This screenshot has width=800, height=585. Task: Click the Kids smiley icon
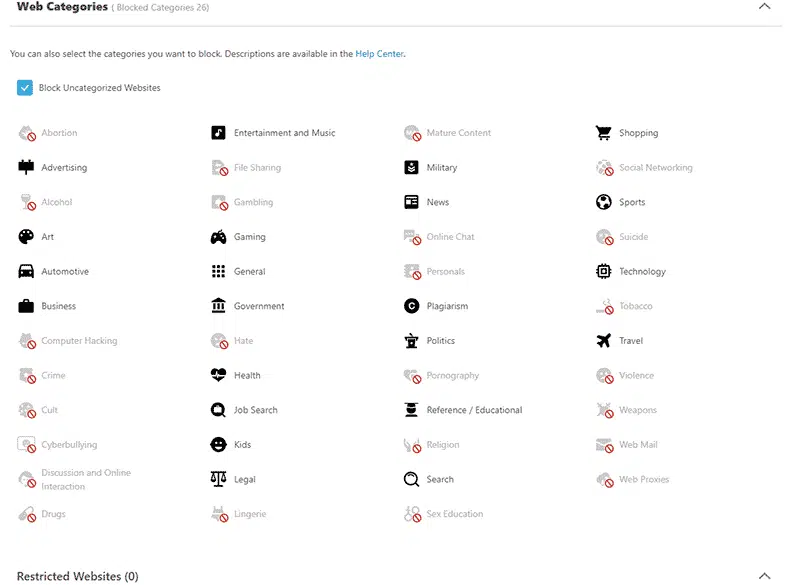tap(218, 444)
